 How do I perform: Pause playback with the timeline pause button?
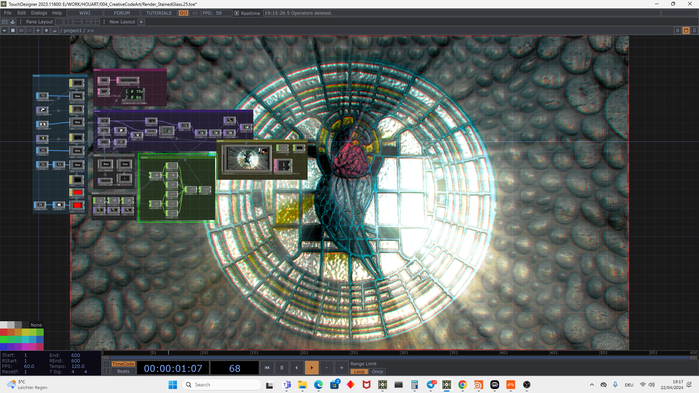tap(282, 368)
